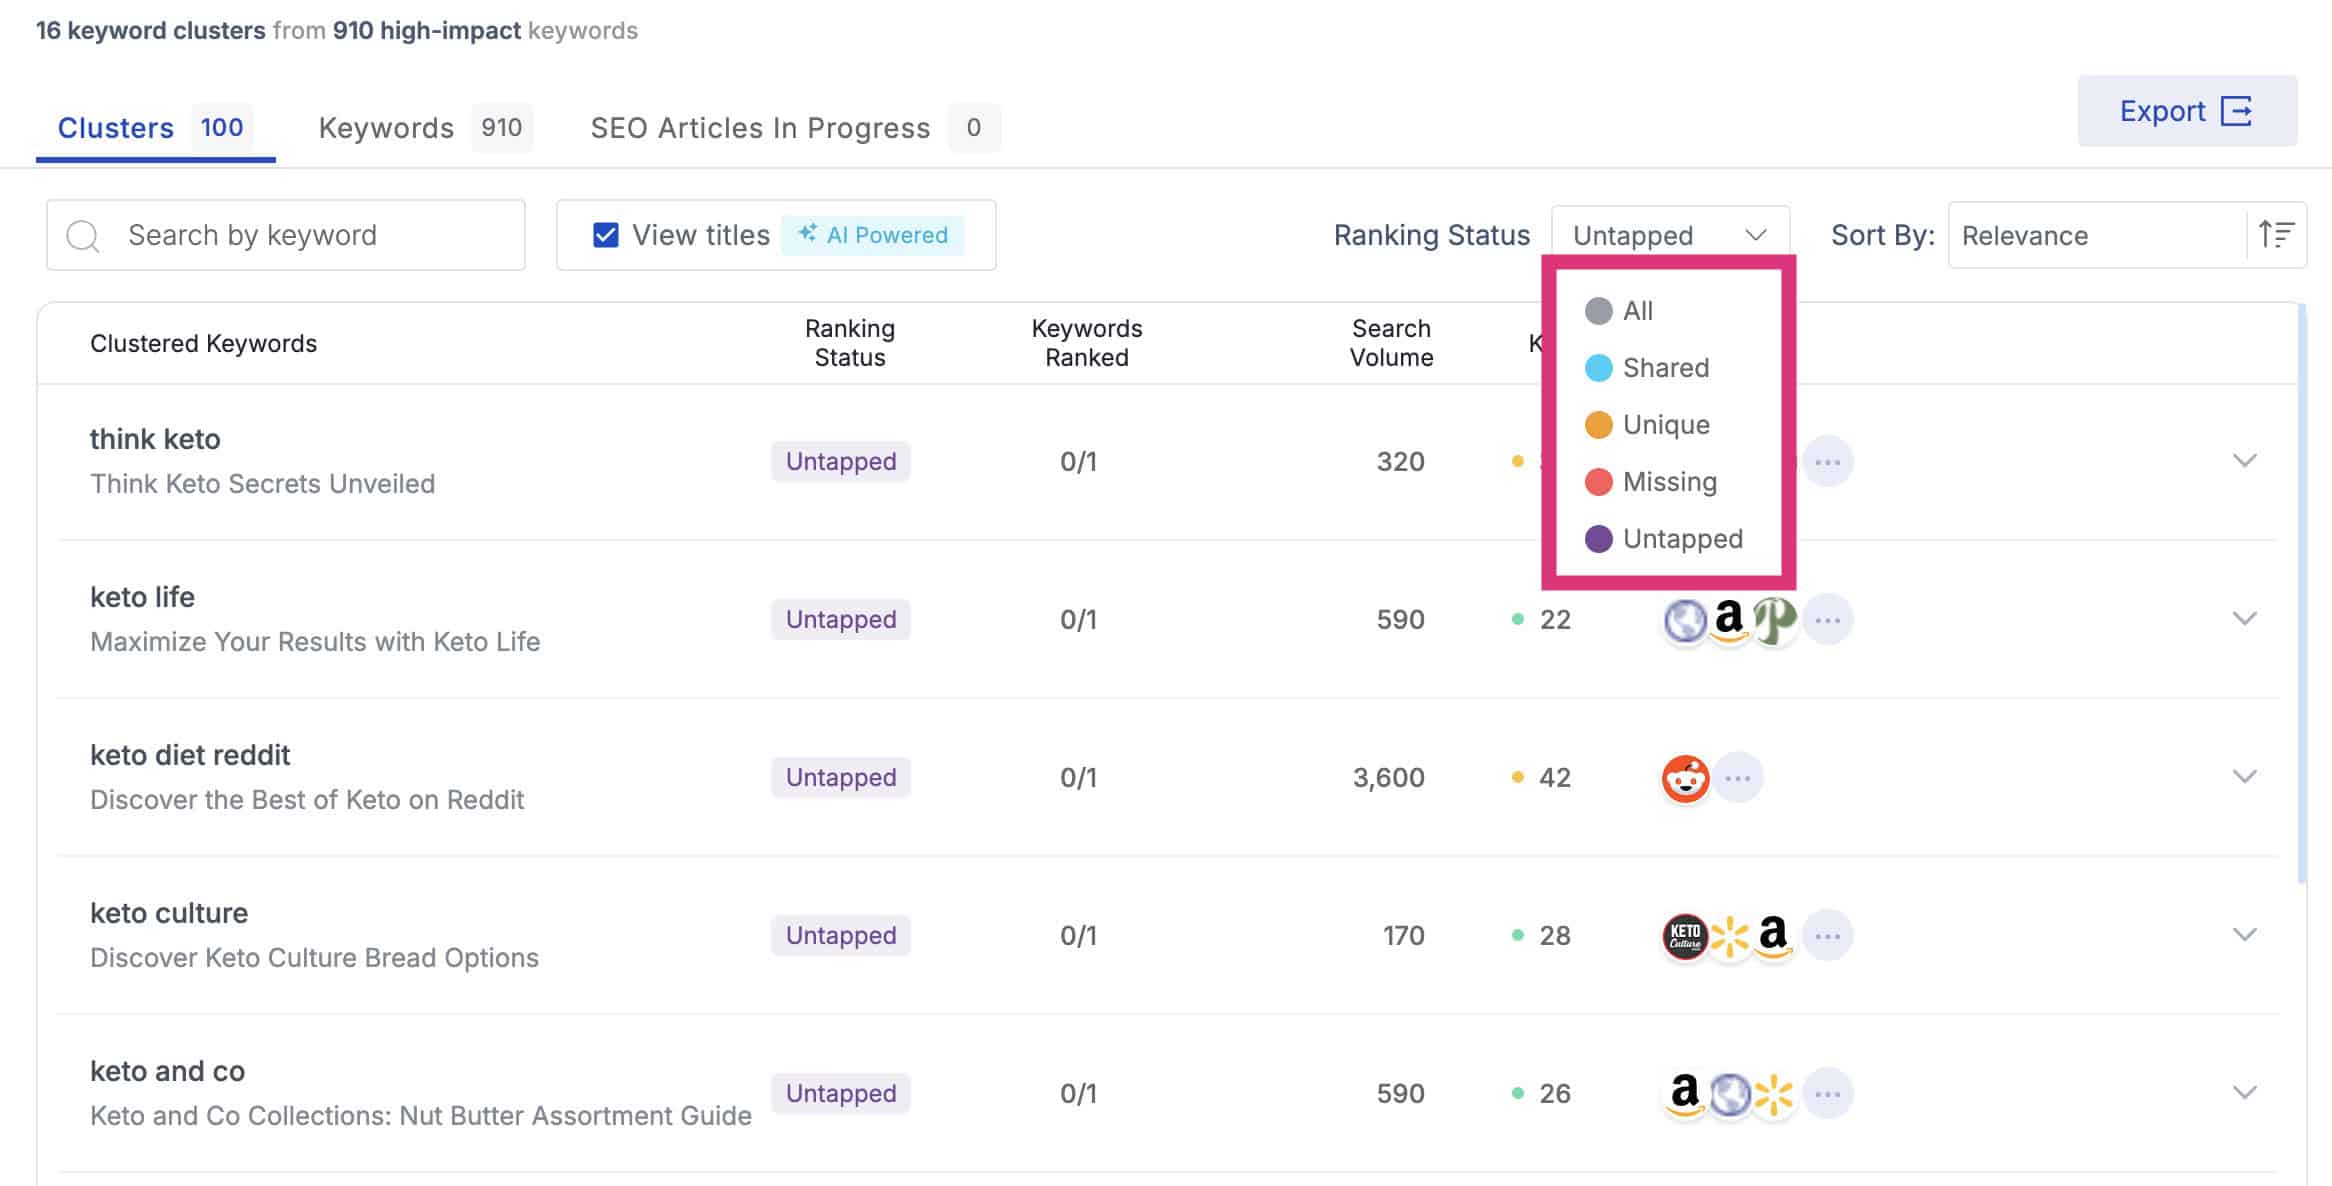Screen dimensions: 2332x1186
Task: Click difficulty score 42
Action: pyautogui.click(x=1555, y=778)
